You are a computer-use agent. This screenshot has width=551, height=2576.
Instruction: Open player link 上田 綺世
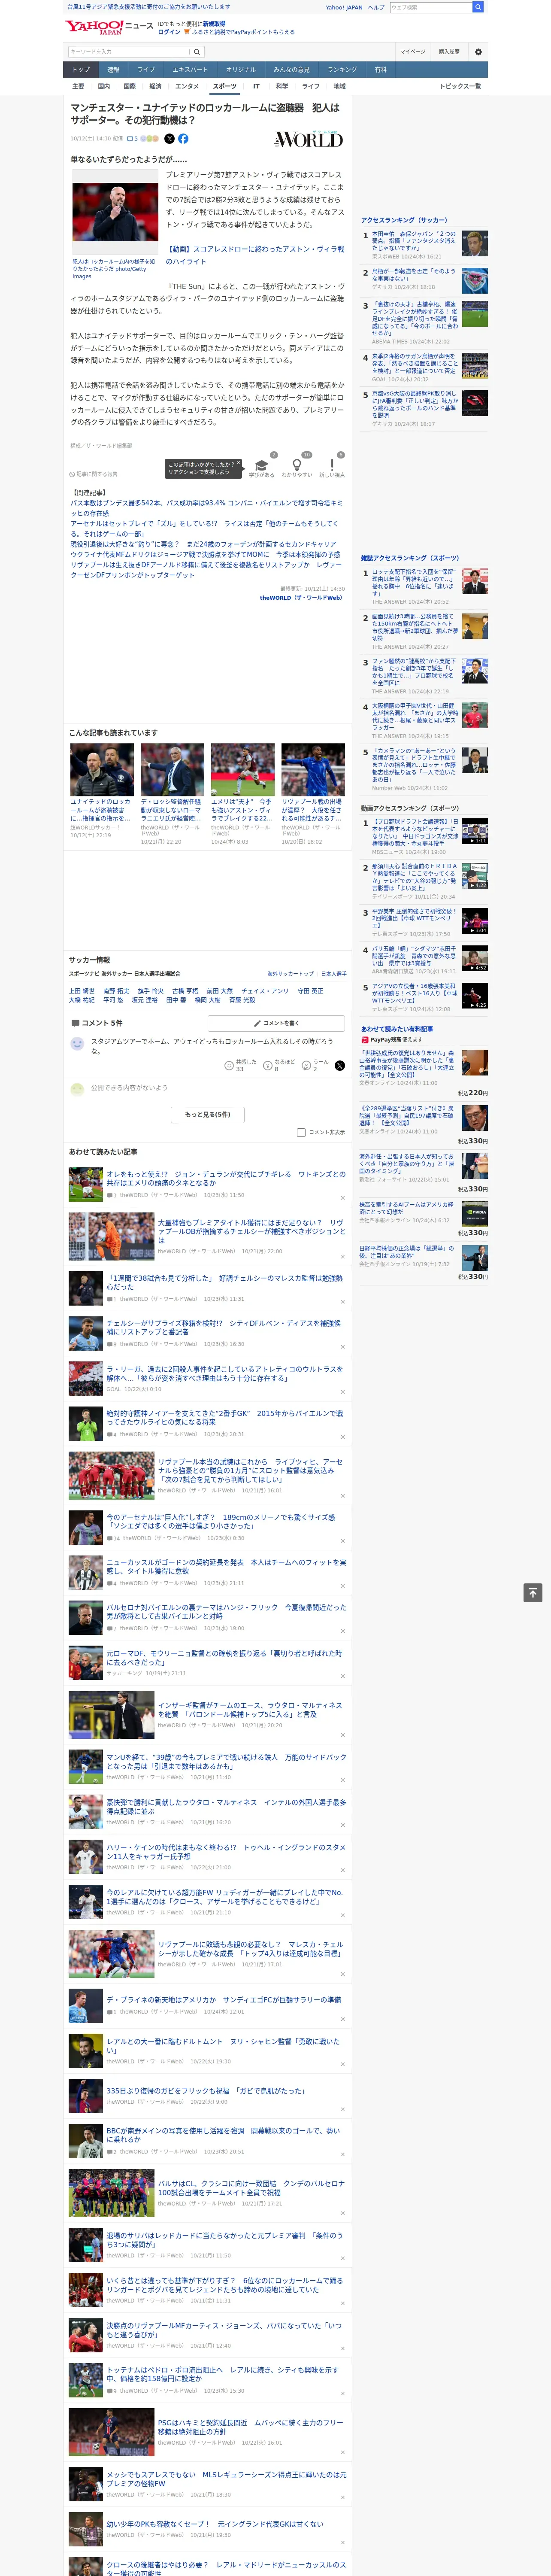coord(82,991)
